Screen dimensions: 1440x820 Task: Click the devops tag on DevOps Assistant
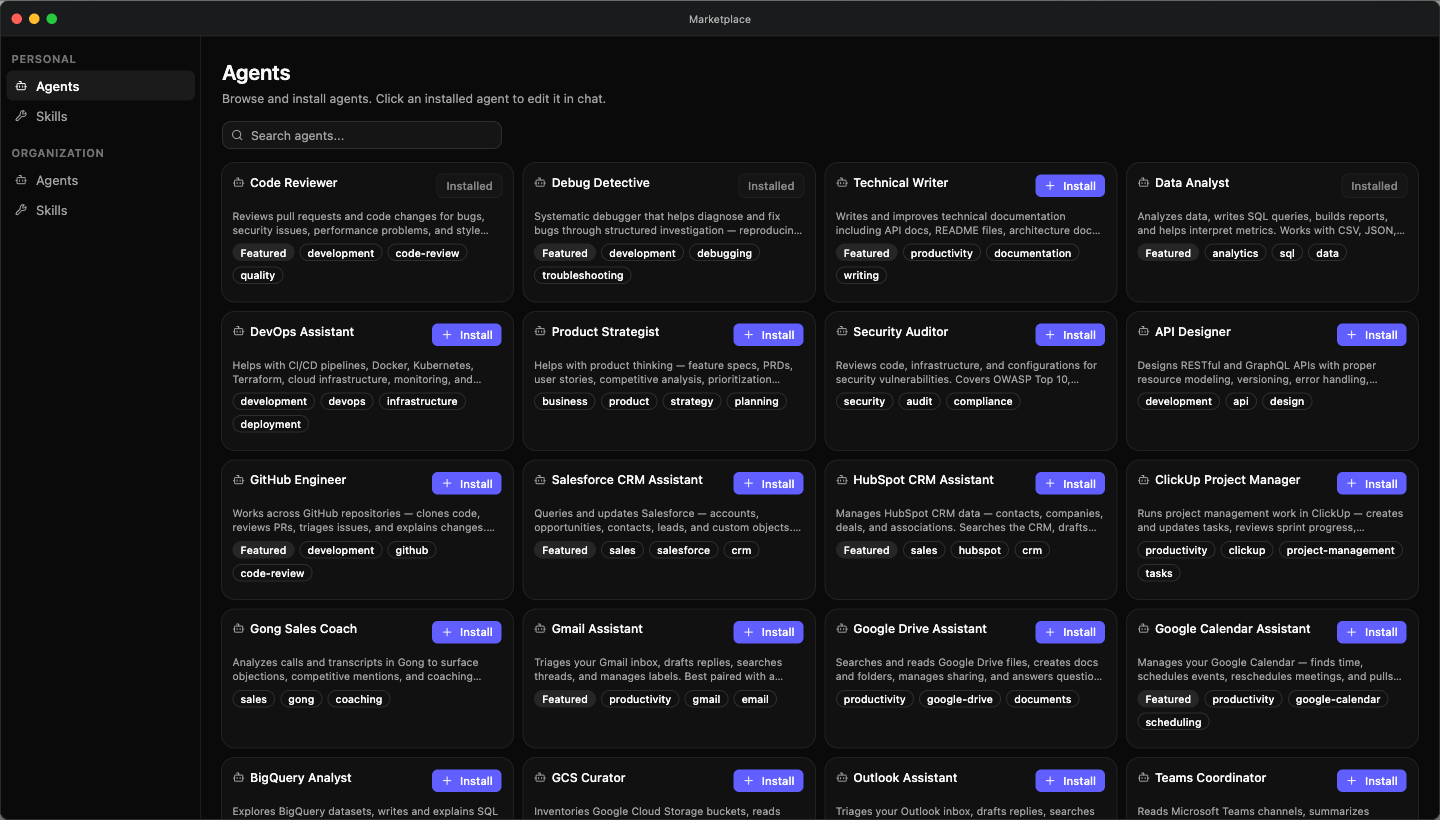[x=347, y=401]
